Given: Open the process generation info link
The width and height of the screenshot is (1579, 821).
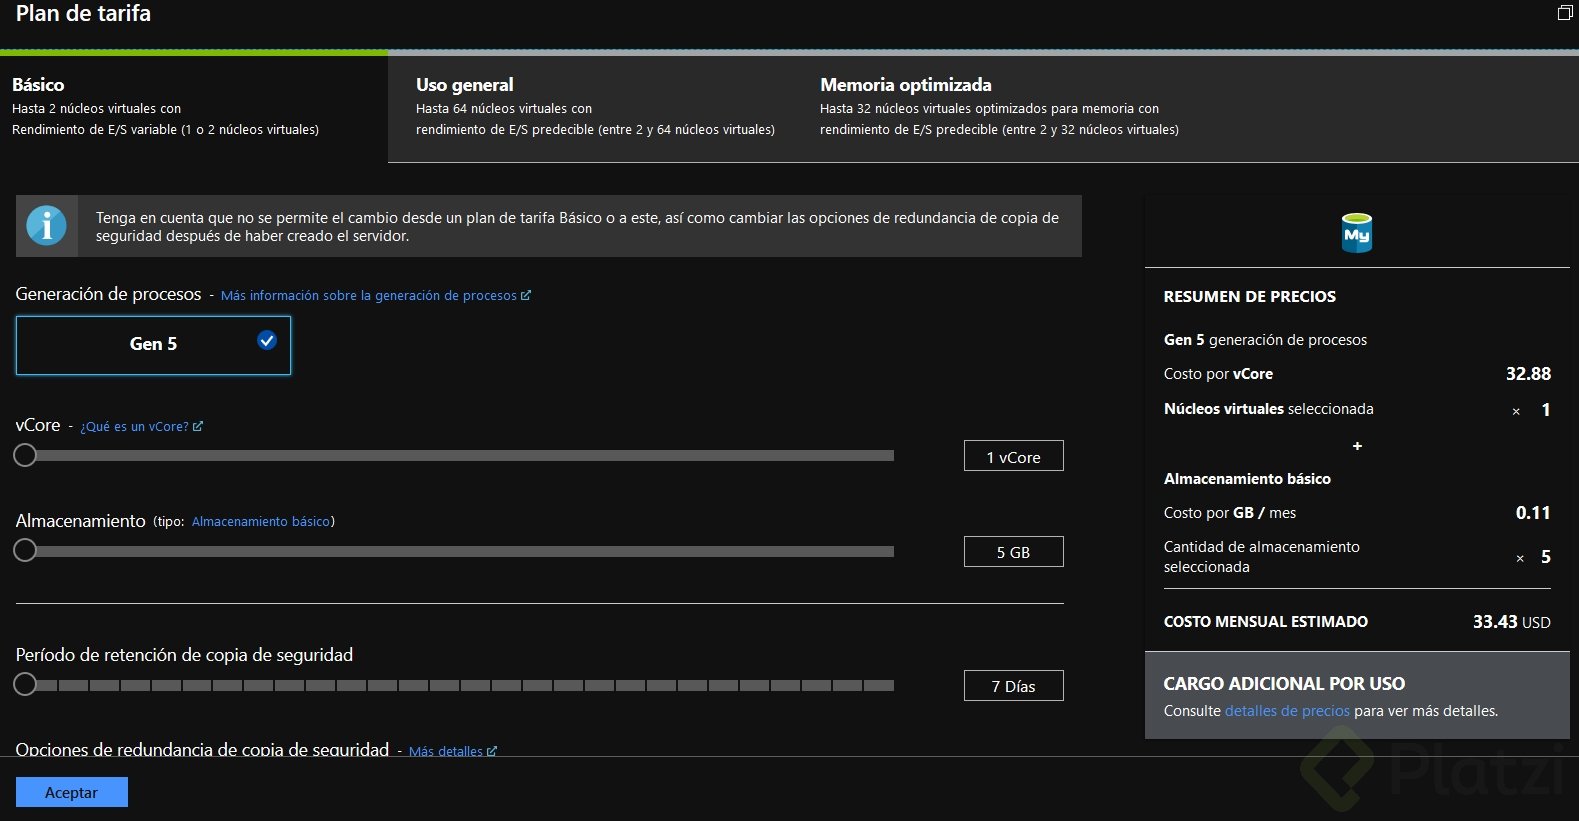Looking at the screenshot, I should [376, 295].
